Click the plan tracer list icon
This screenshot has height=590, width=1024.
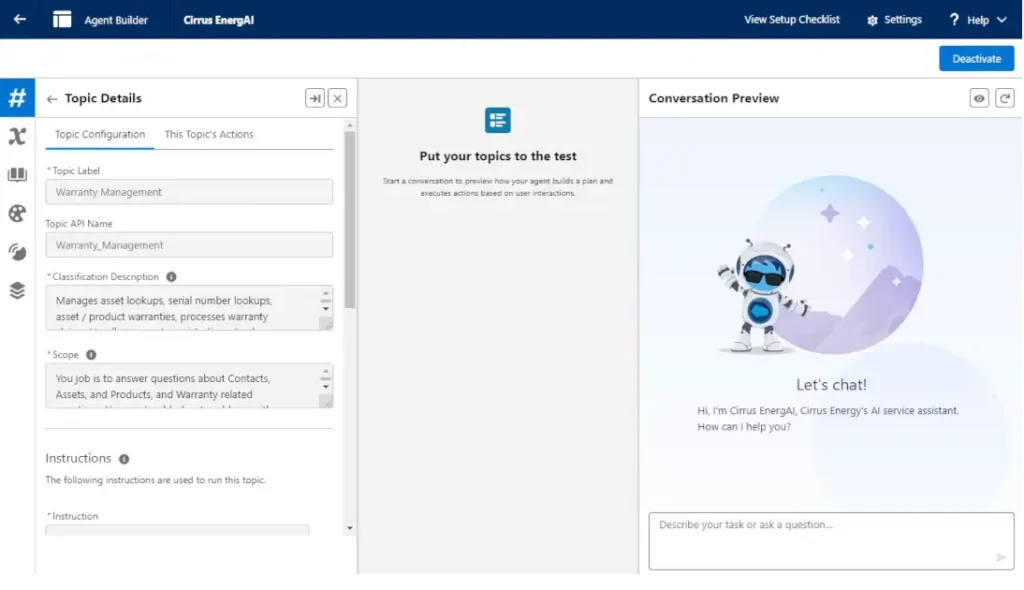click(x=498, y=120)
